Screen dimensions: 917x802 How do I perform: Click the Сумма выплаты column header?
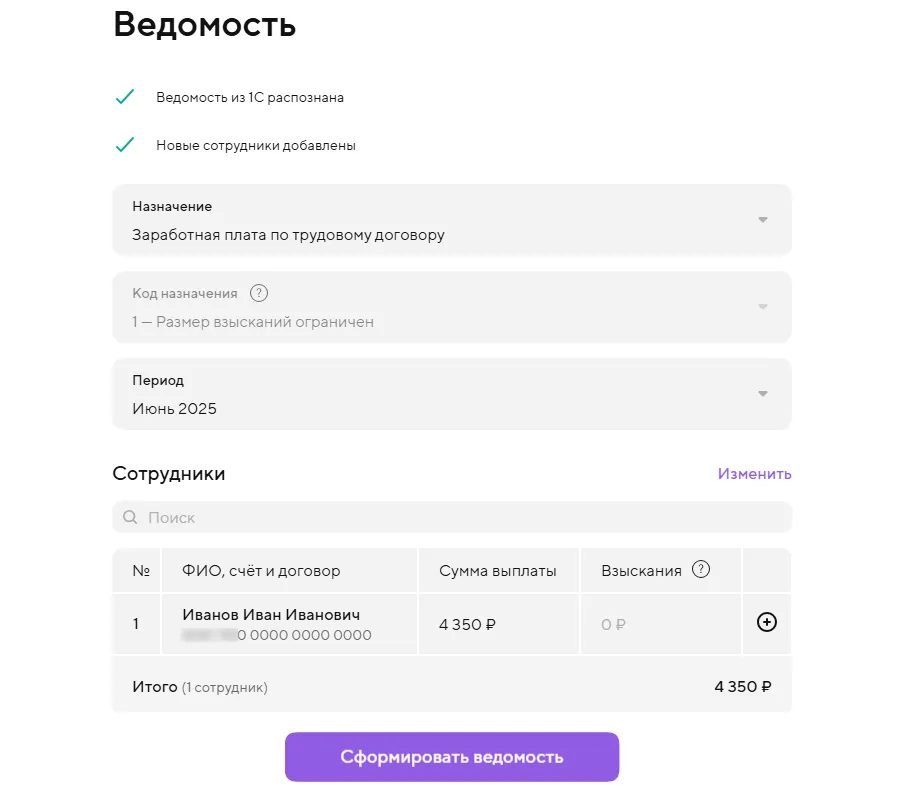pos(497,571)
